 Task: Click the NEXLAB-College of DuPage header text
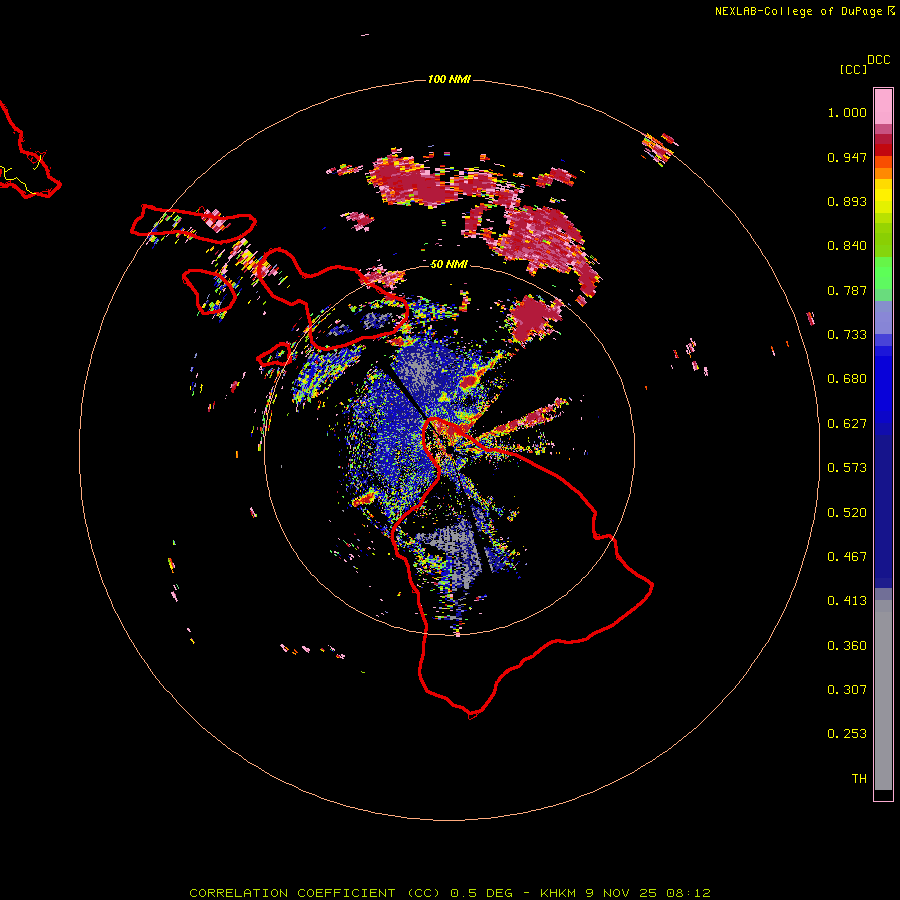(805, 11)
